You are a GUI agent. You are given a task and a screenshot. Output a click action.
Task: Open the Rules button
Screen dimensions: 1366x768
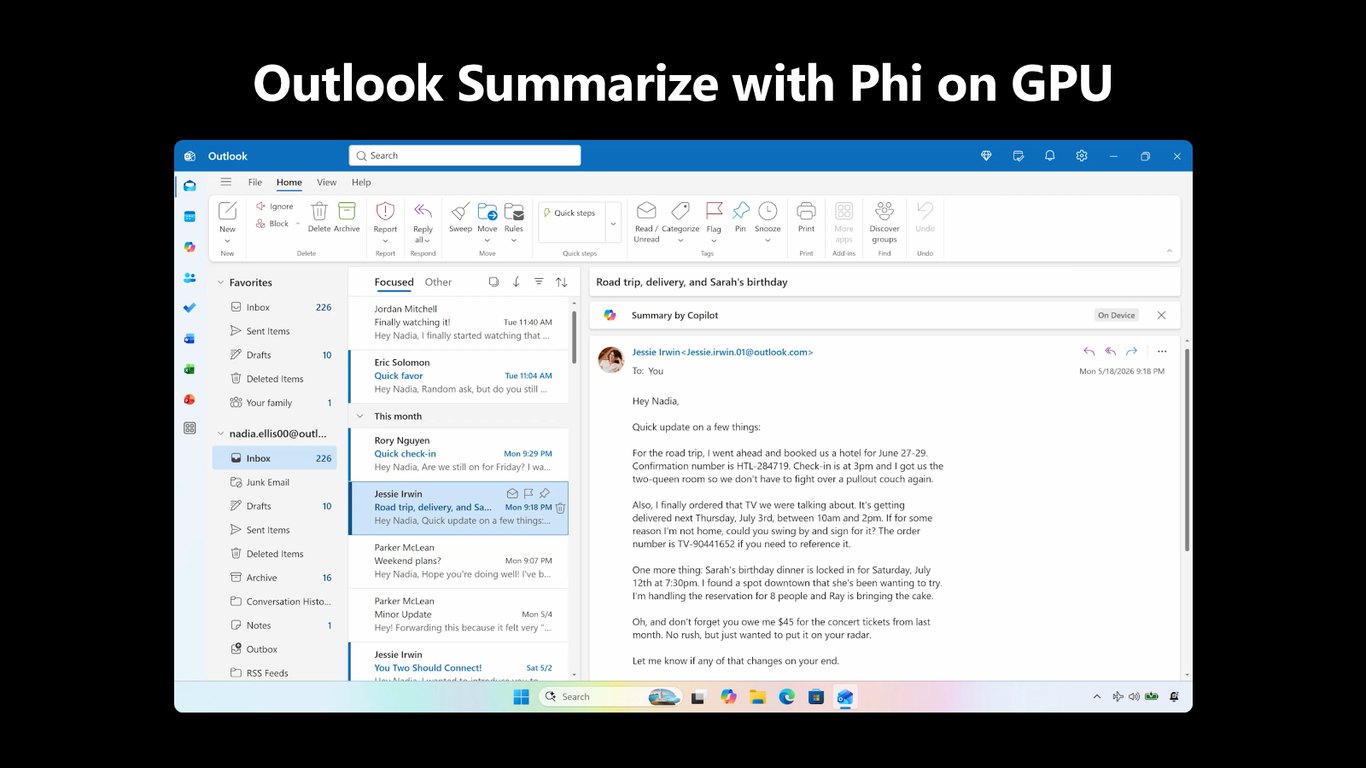click(513, 217)
